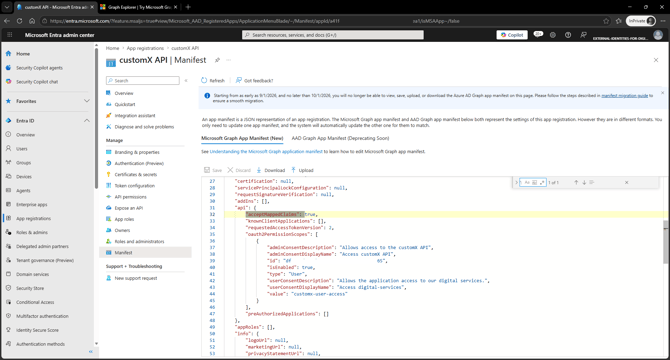
Task: Open the notifications icon in header
Action: (538, 35)
